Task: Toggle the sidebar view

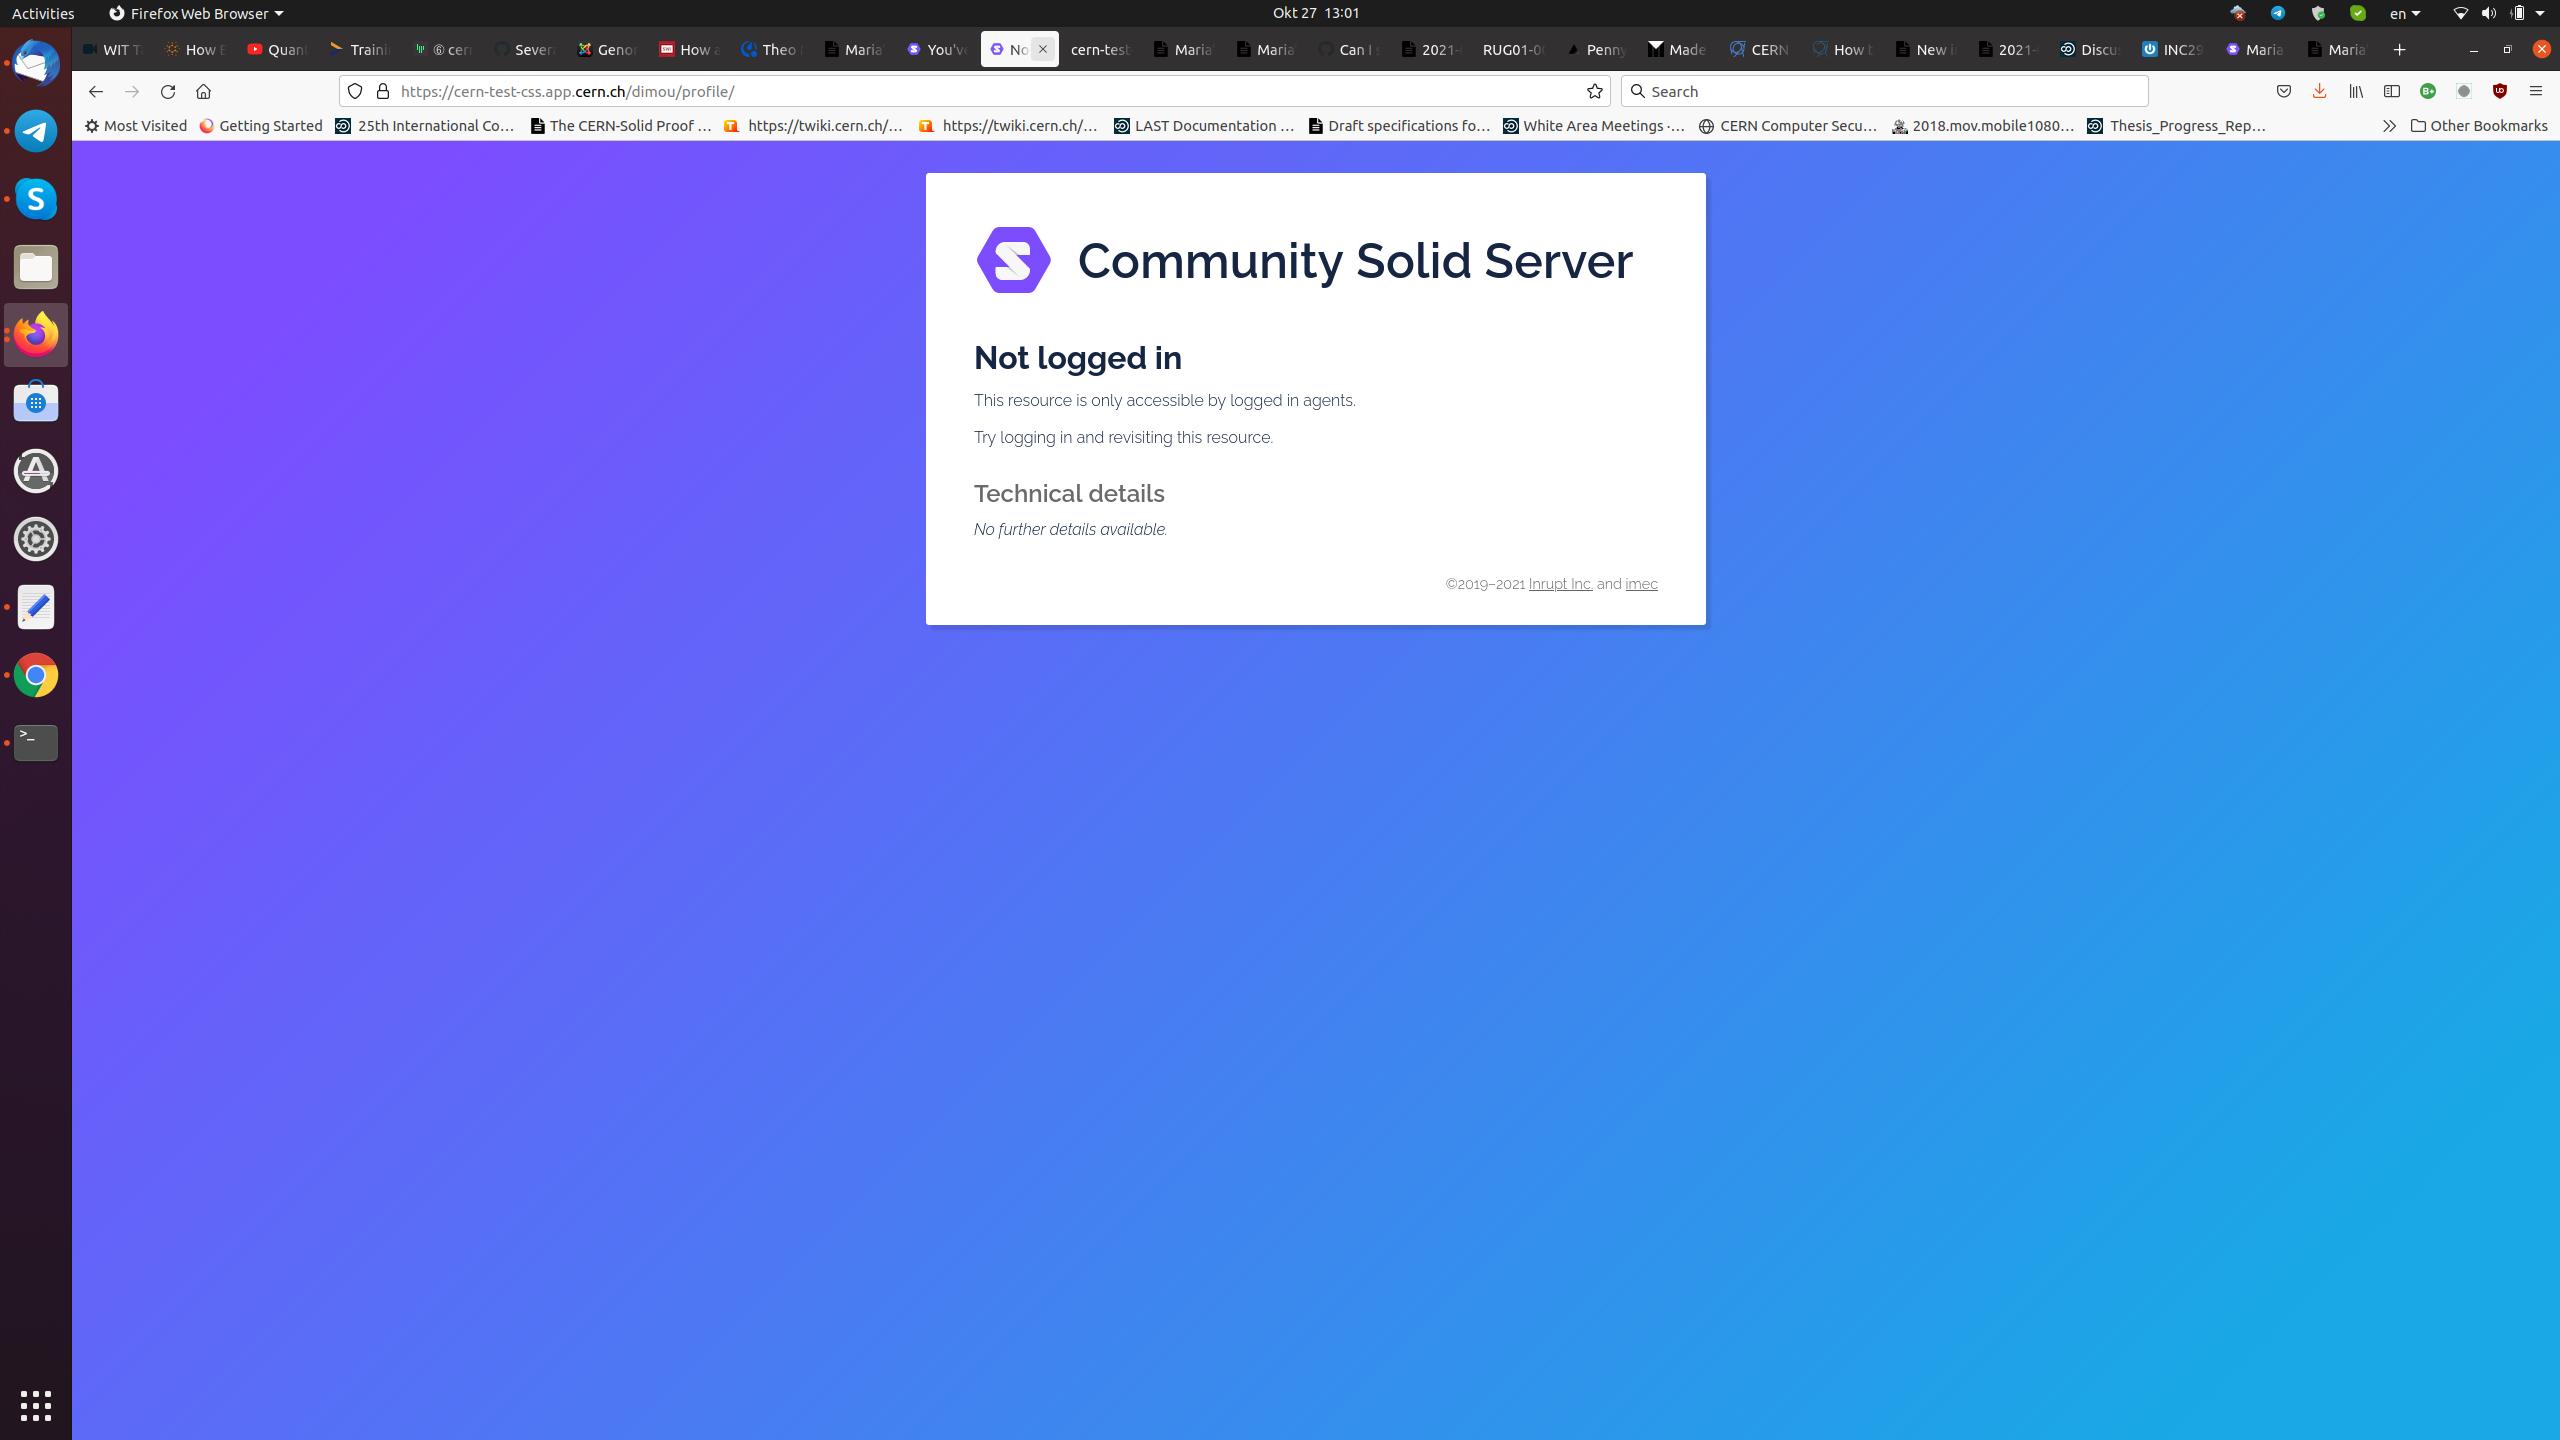Action: tap(2392, 91)
